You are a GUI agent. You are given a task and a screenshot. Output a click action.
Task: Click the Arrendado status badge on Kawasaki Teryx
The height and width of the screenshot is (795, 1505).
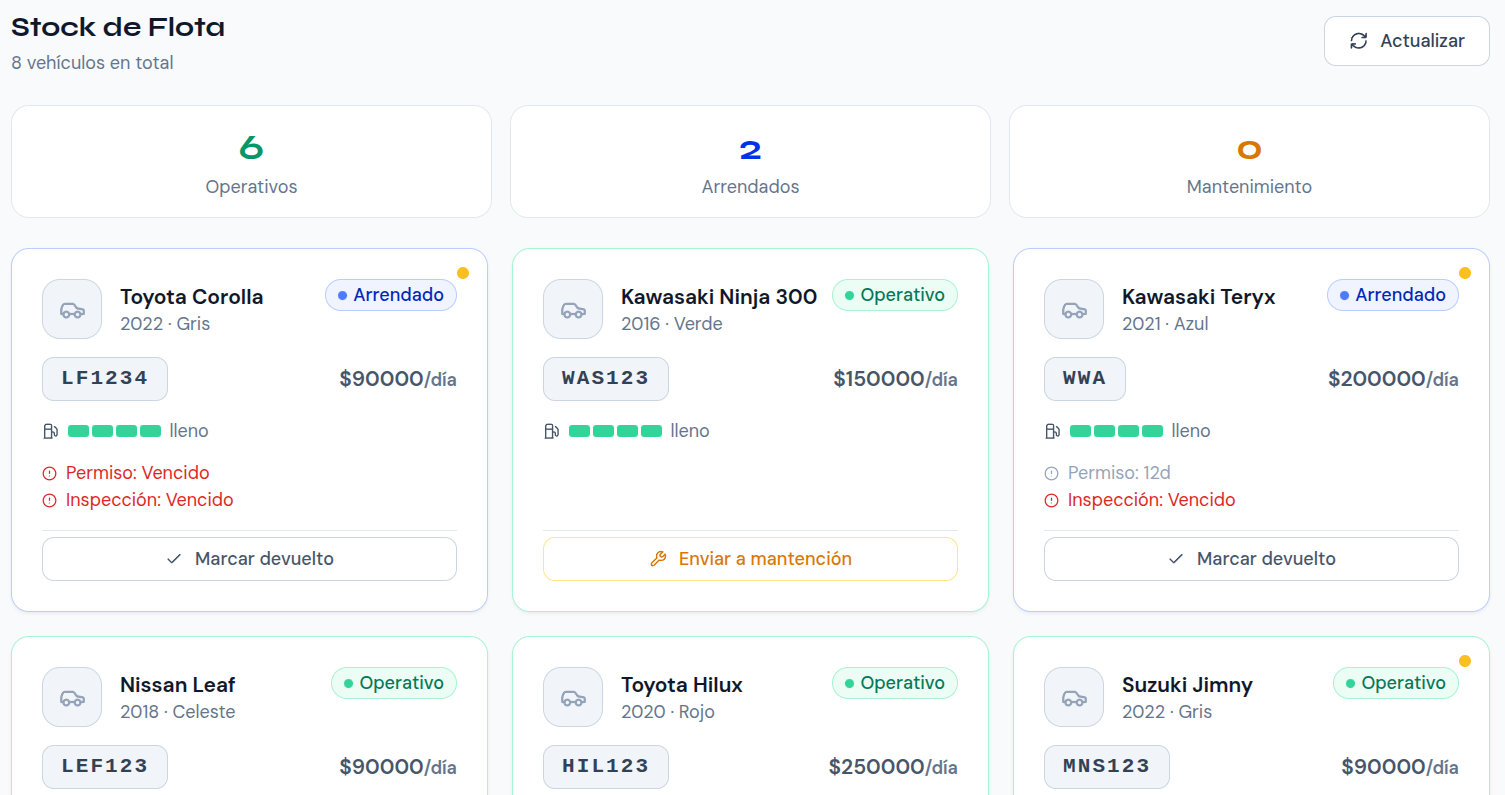point(1393,295)
